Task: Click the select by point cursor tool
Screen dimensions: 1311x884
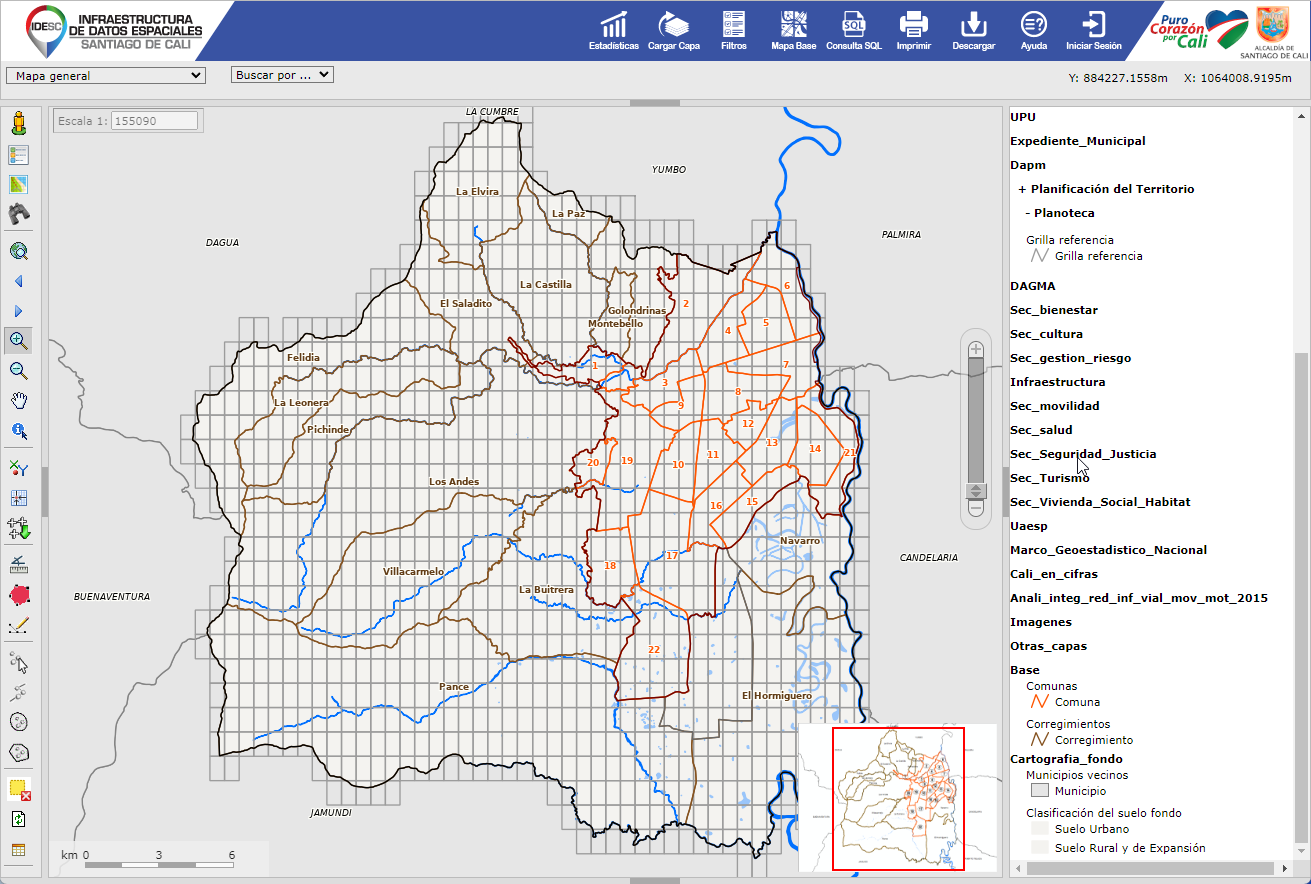Action: [x=18, y=663]
